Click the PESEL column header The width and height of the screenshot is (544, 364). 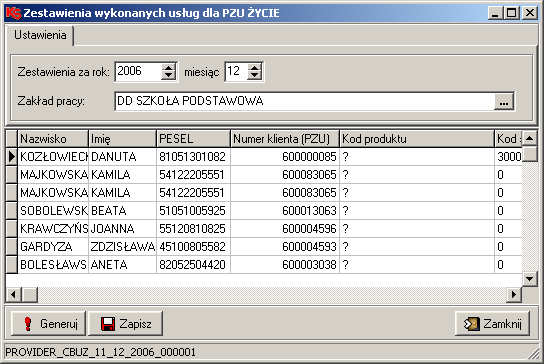click(193, 139)
